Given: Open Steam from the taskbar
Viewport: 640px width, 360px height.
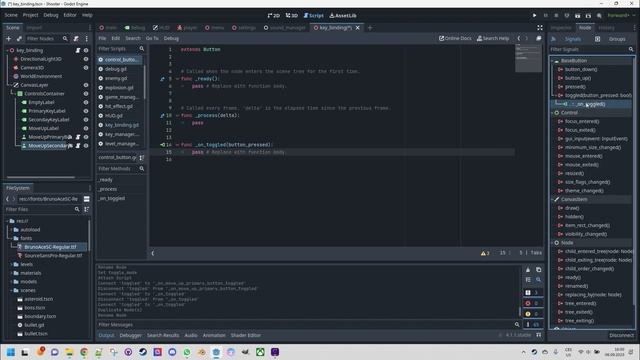Looking at the screenshot, I should pos(143,352).
